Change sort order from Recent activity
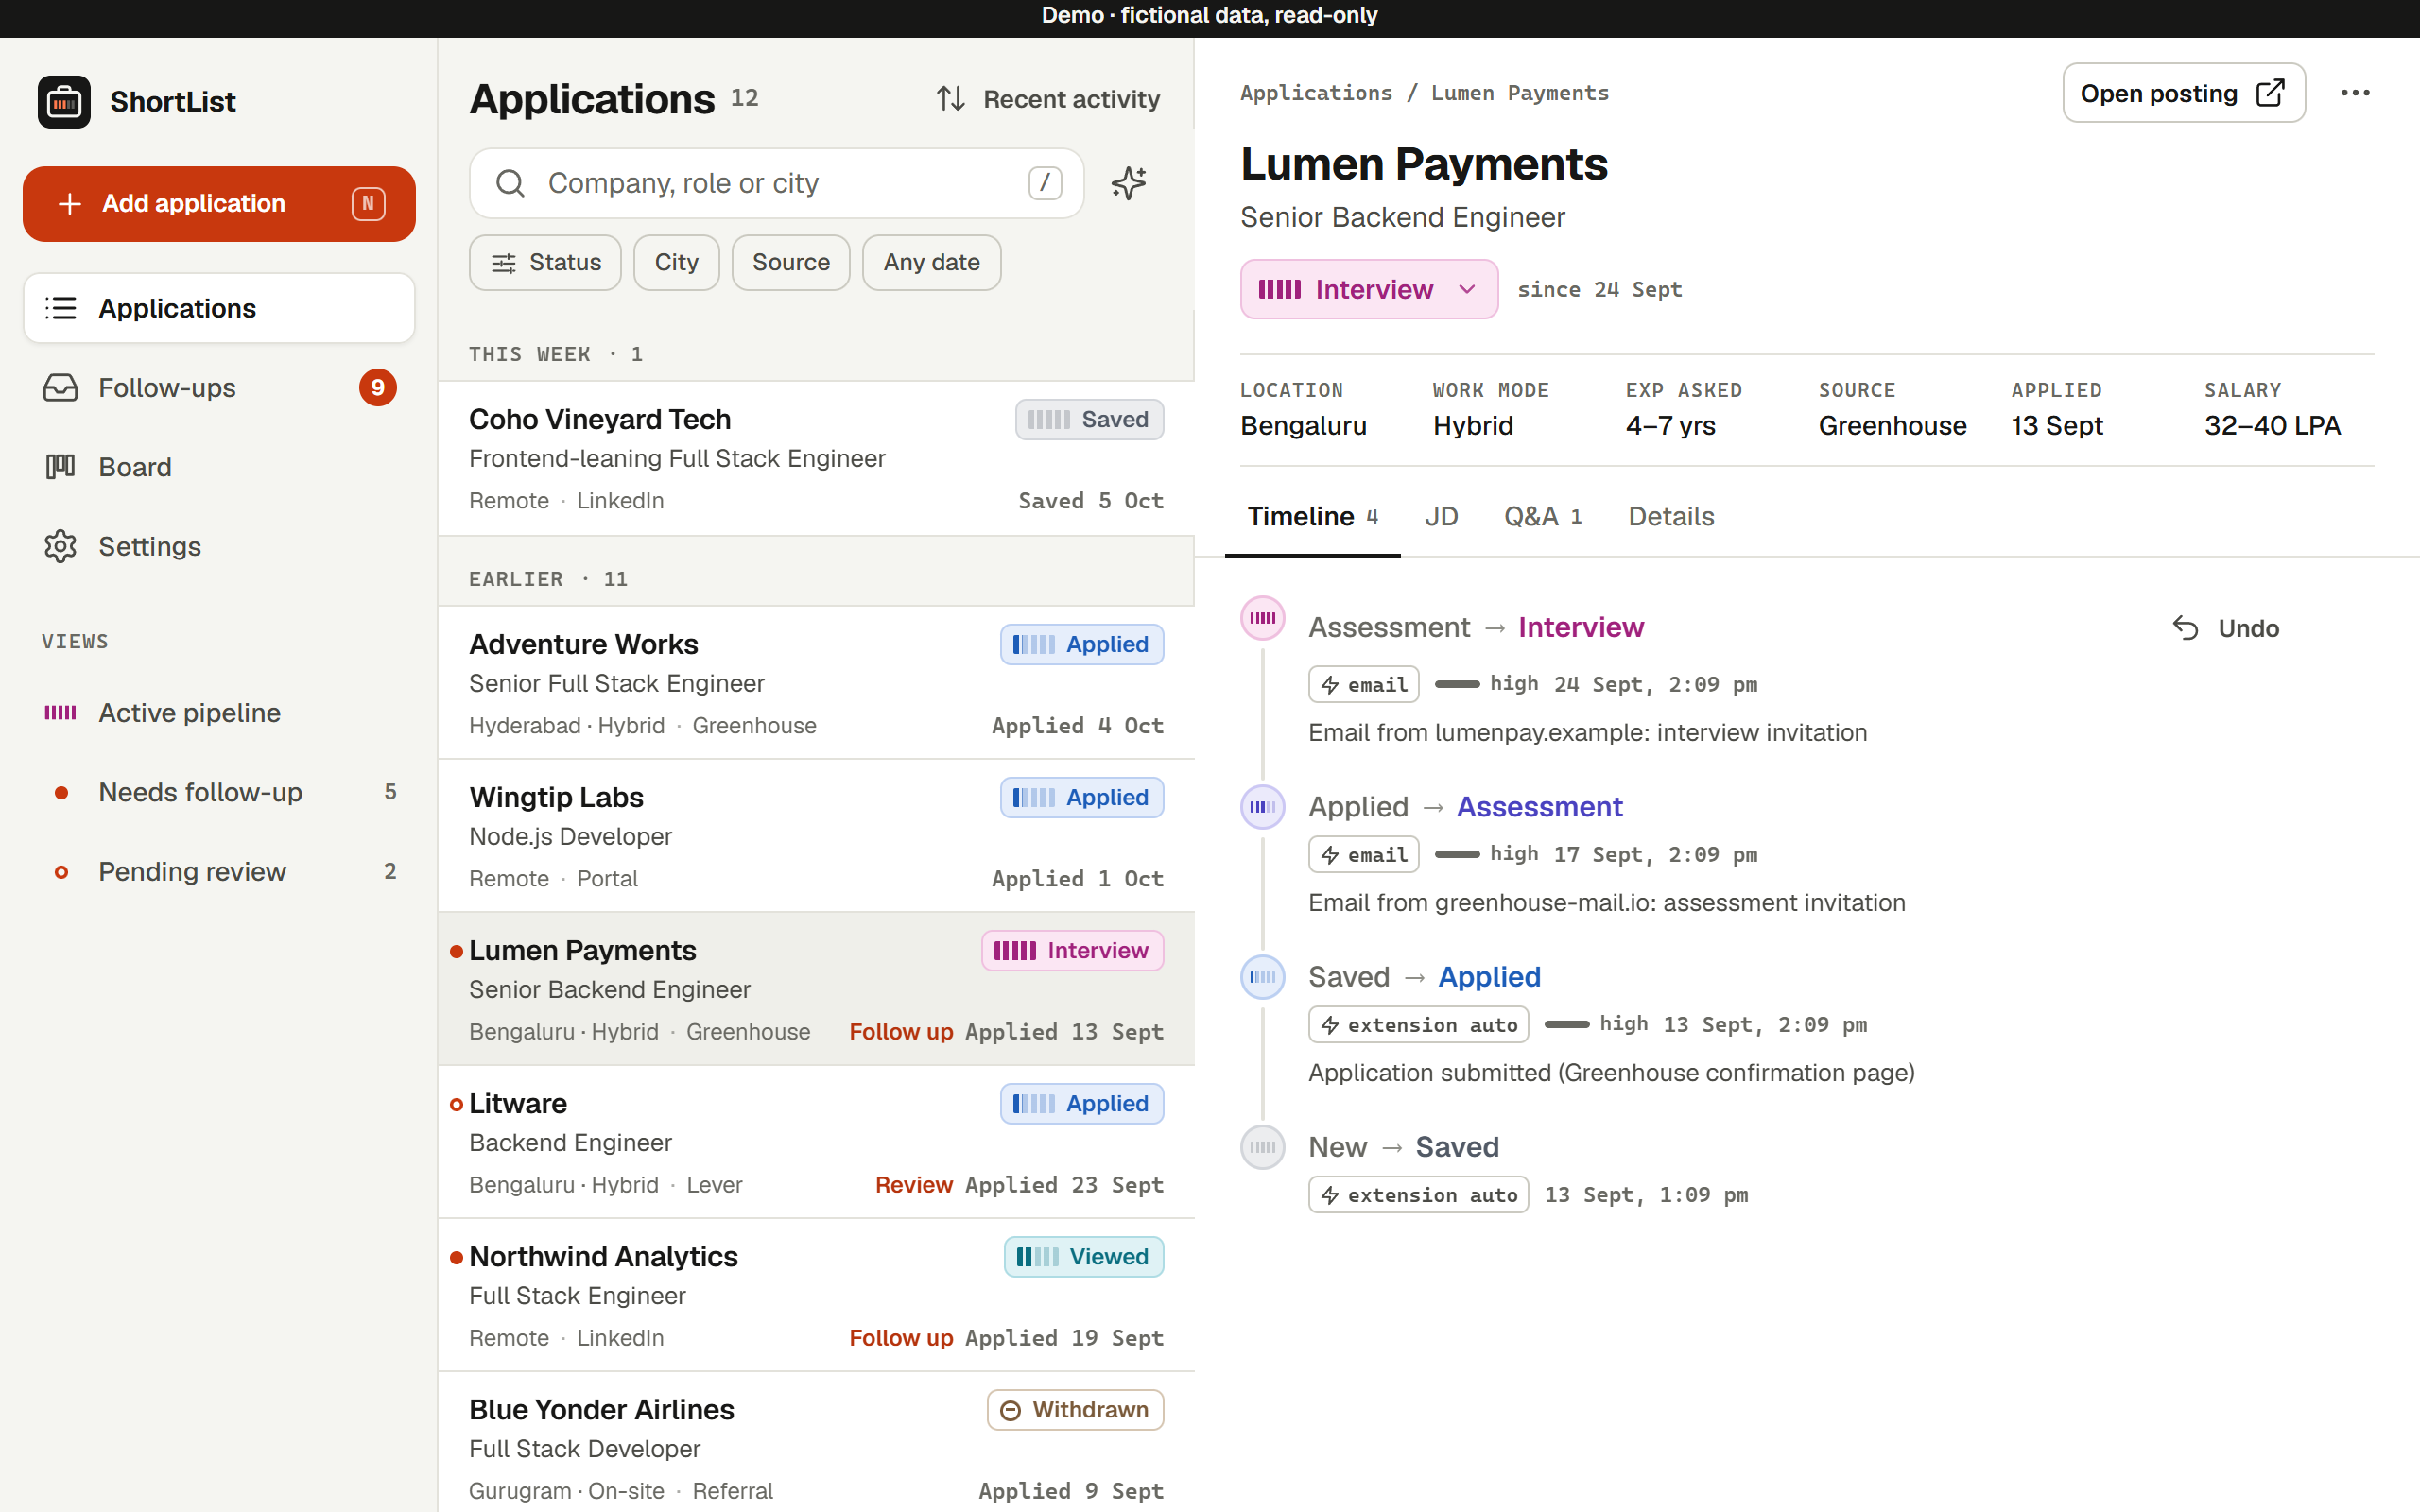The width and height of the screenshot is (2420, 1512). pyautogui.click(x=1047, y=99)
